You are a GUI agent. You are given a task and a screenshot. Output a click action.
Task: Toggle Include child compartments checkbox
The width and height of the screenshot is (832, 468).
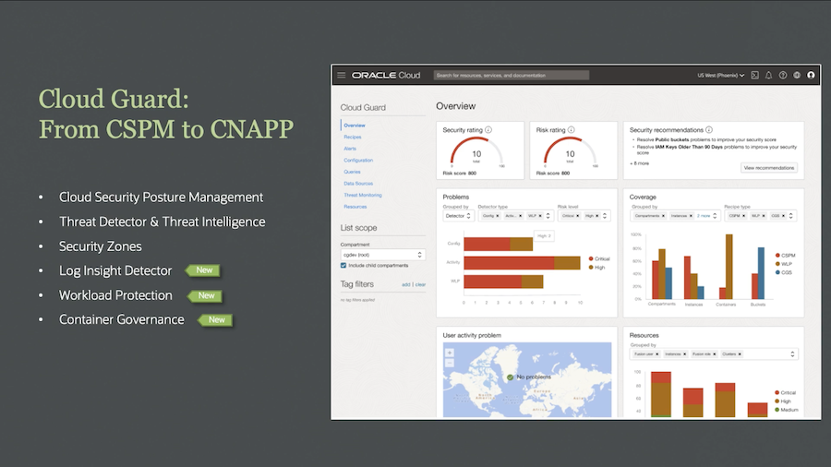tap(343, 265)
